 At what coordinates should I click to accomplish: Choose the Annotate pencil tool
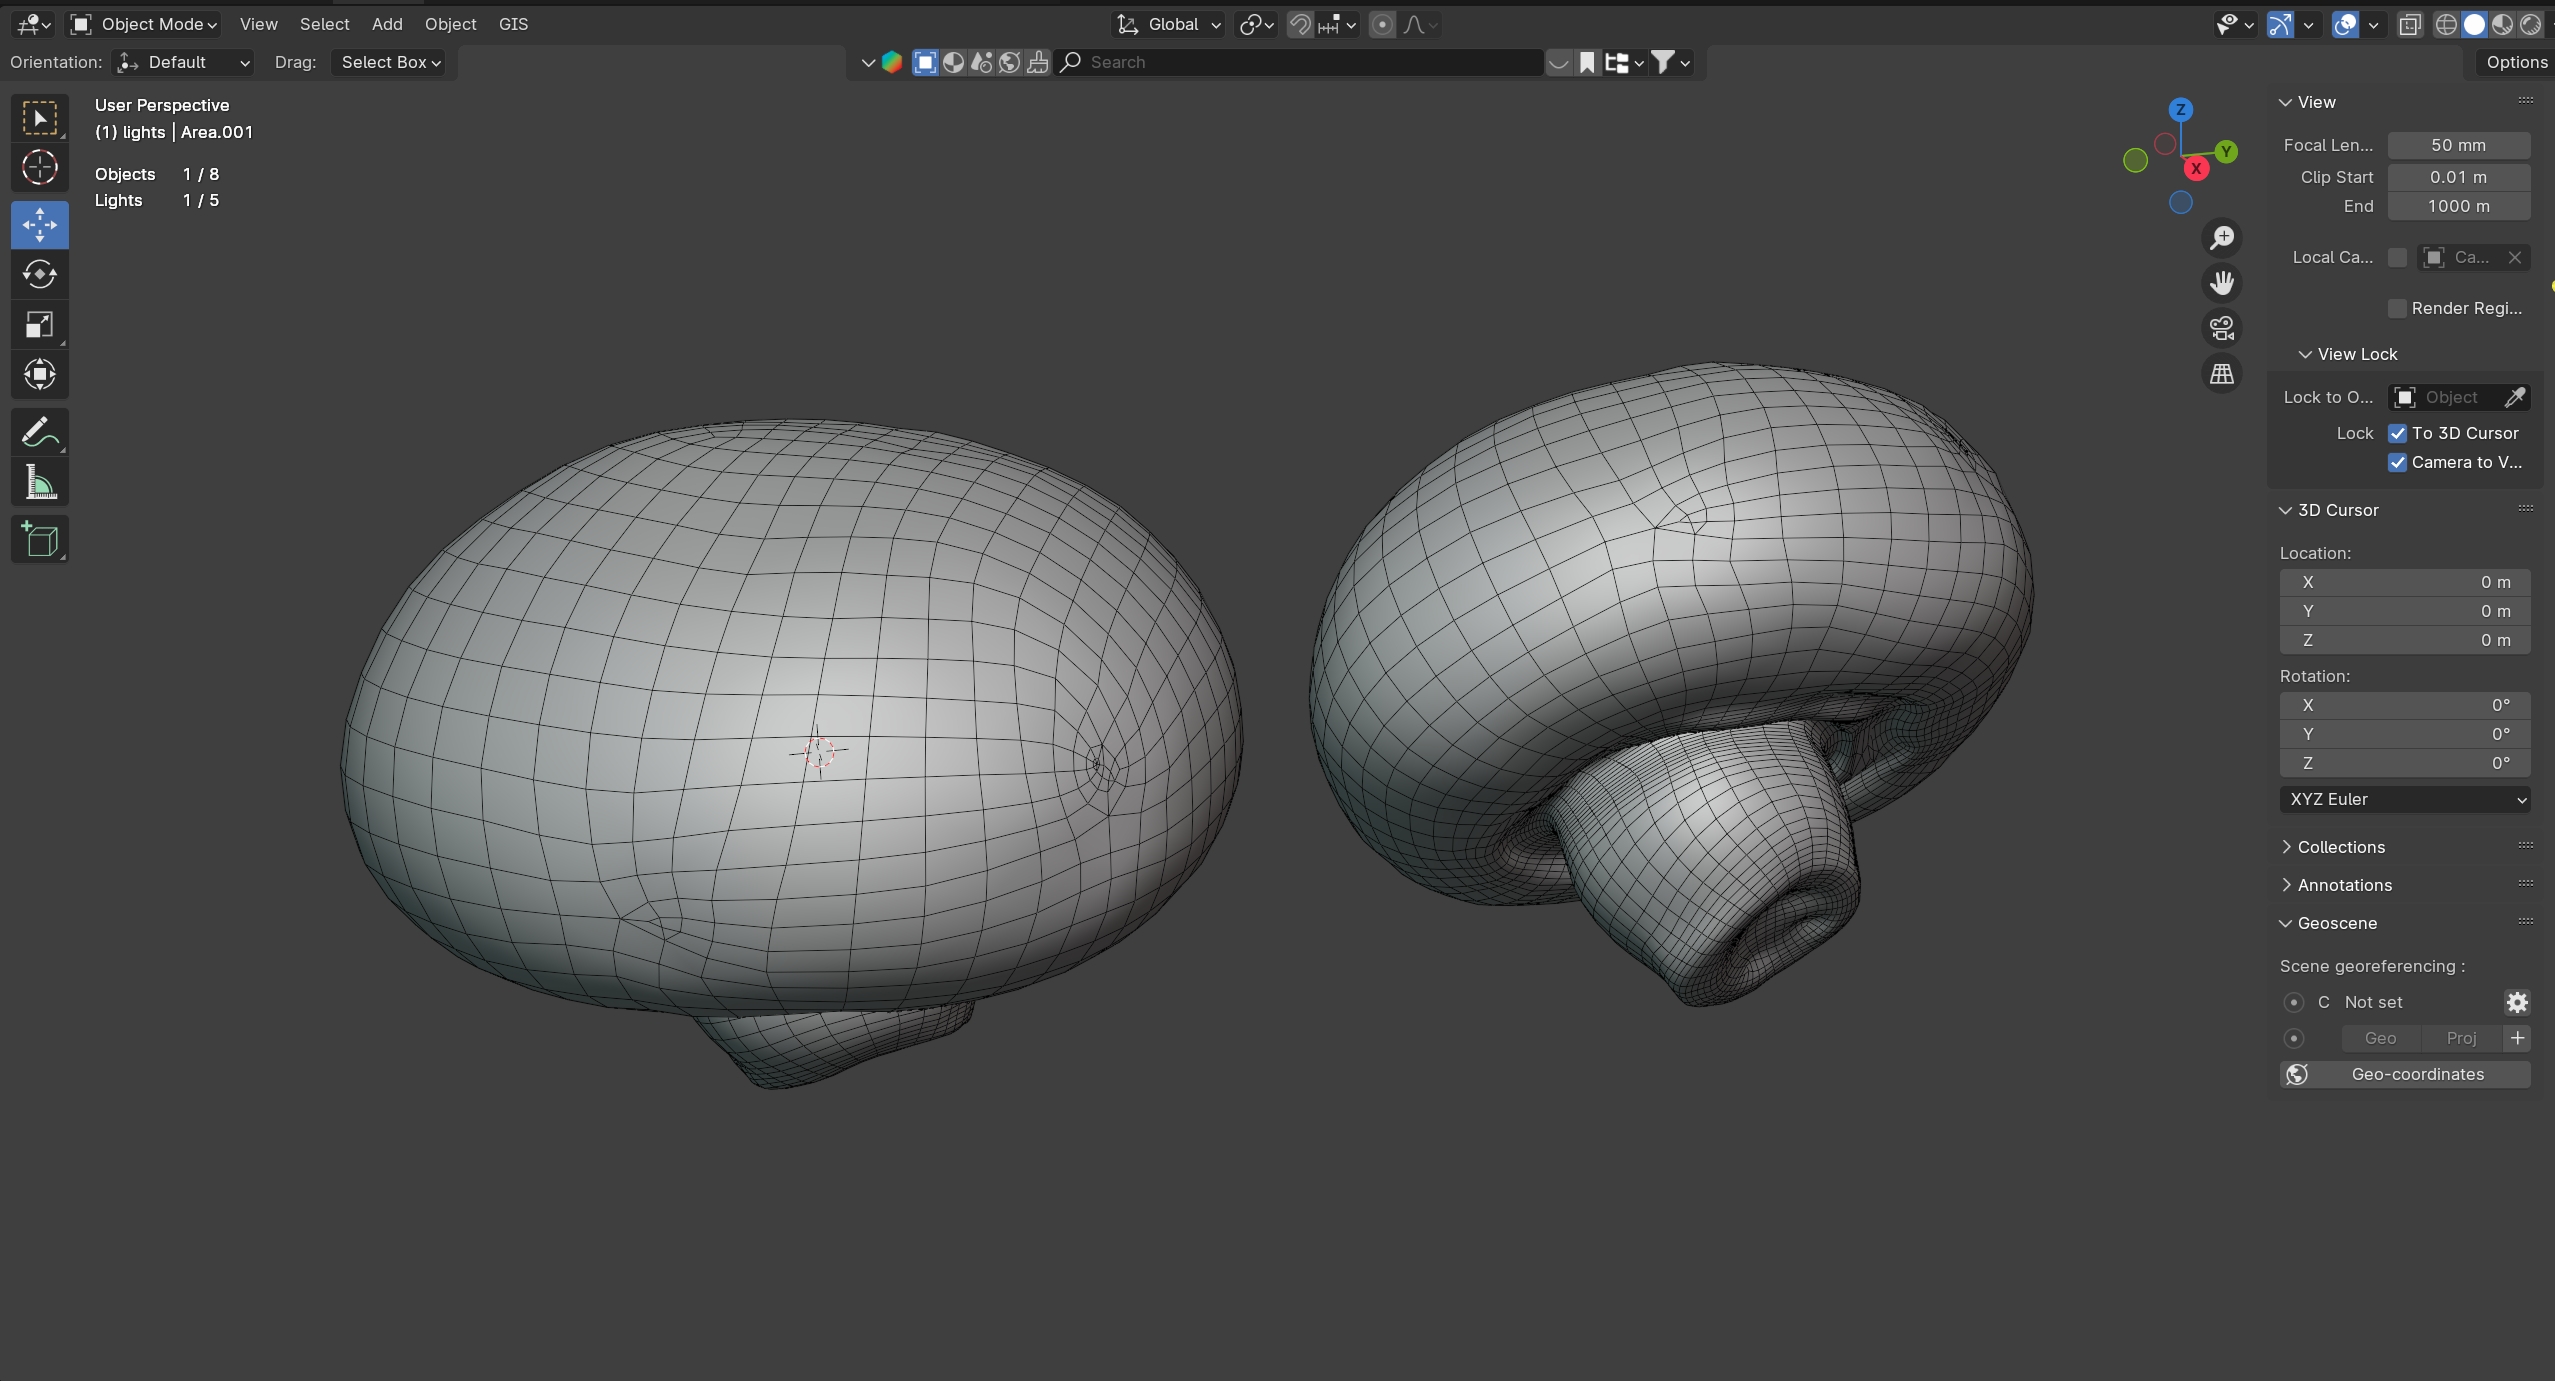39,433
